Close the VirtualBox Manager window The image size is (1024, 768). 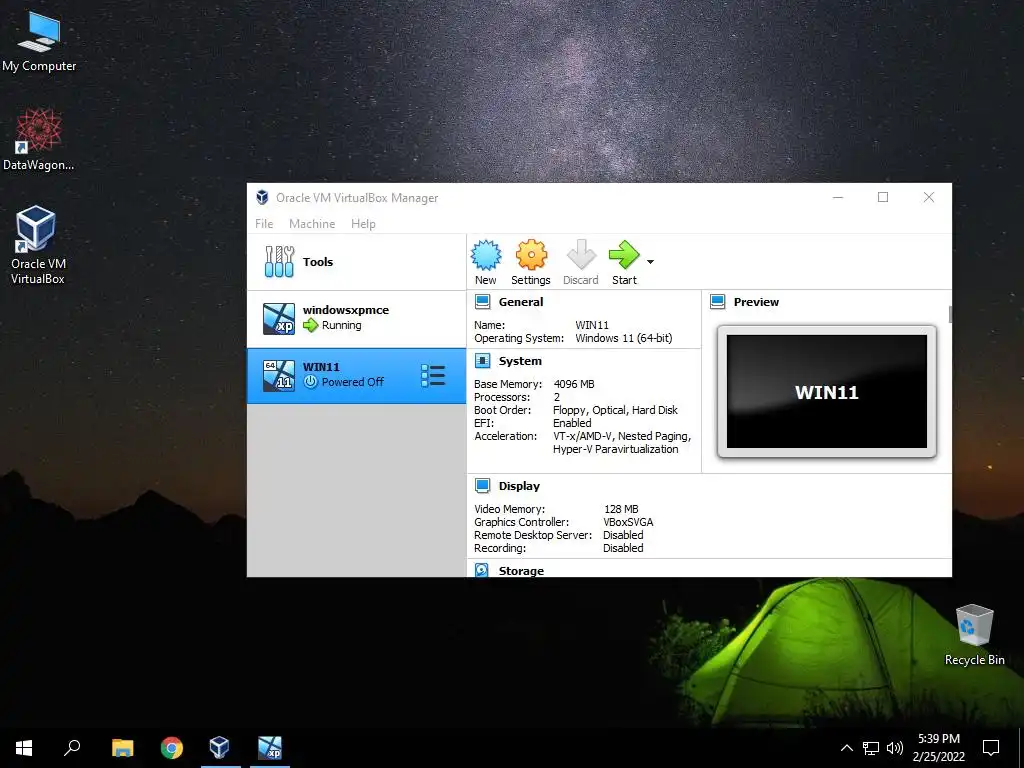click(x=929, y=197)
